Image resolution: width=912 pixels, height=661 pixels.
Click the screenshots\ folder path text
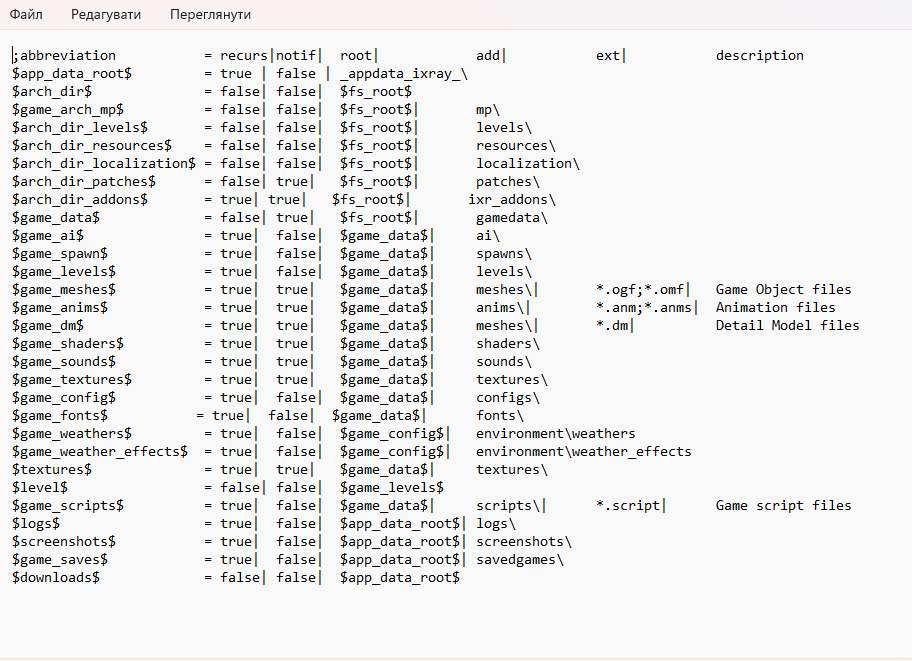[x=523, y=542]
